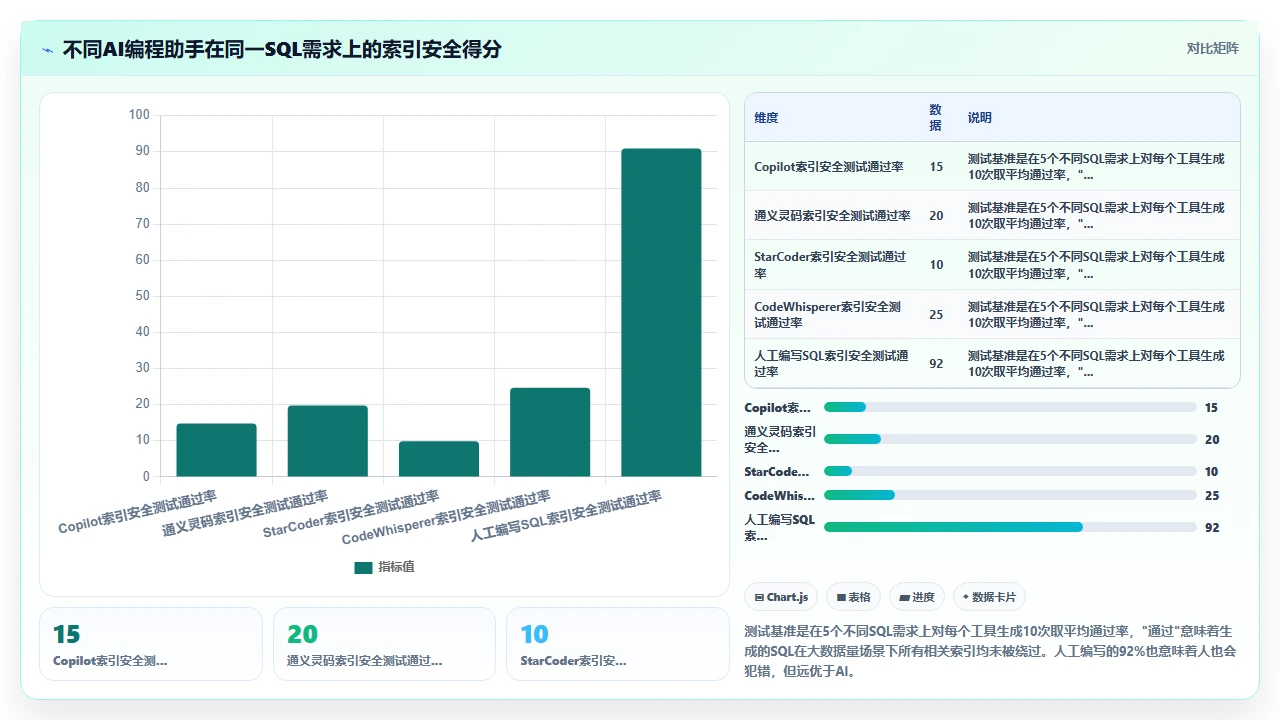Click y-axis tick label 100

coord(139,115)
